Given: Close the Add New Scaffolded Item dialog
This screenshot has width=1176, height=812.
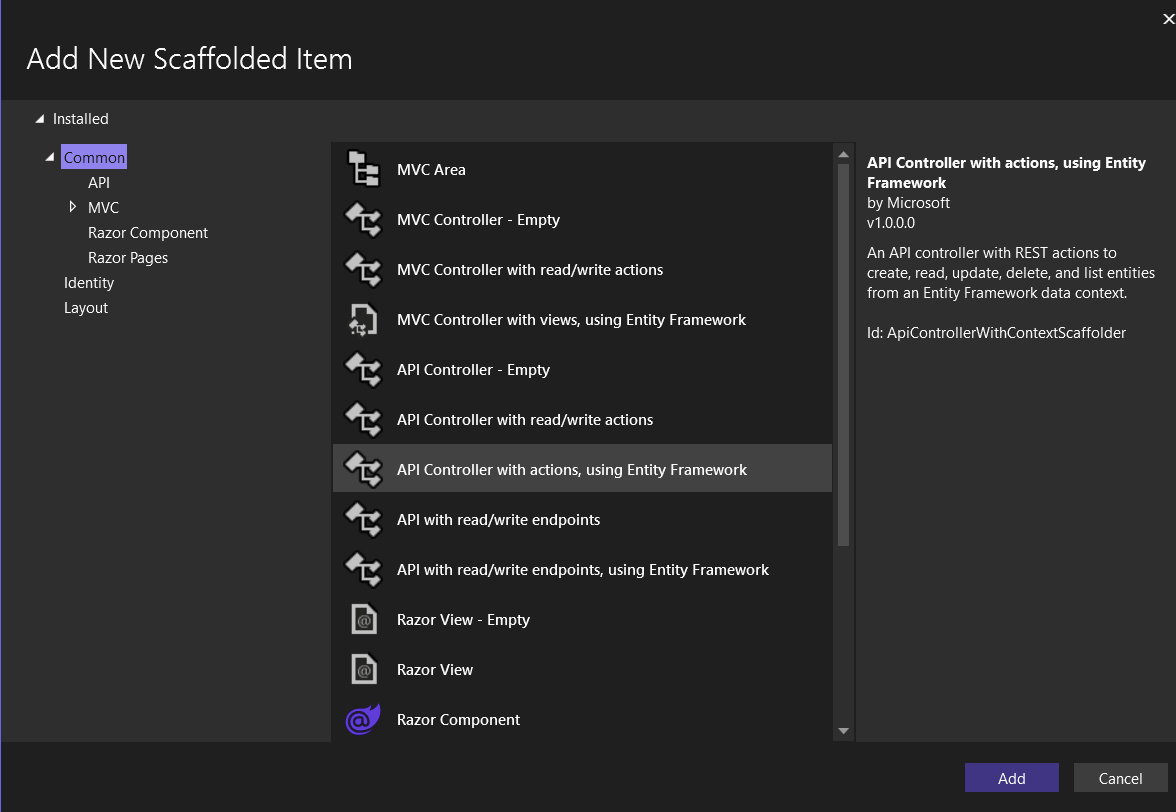Looking at the screenshot, I should coord(1166,17).
